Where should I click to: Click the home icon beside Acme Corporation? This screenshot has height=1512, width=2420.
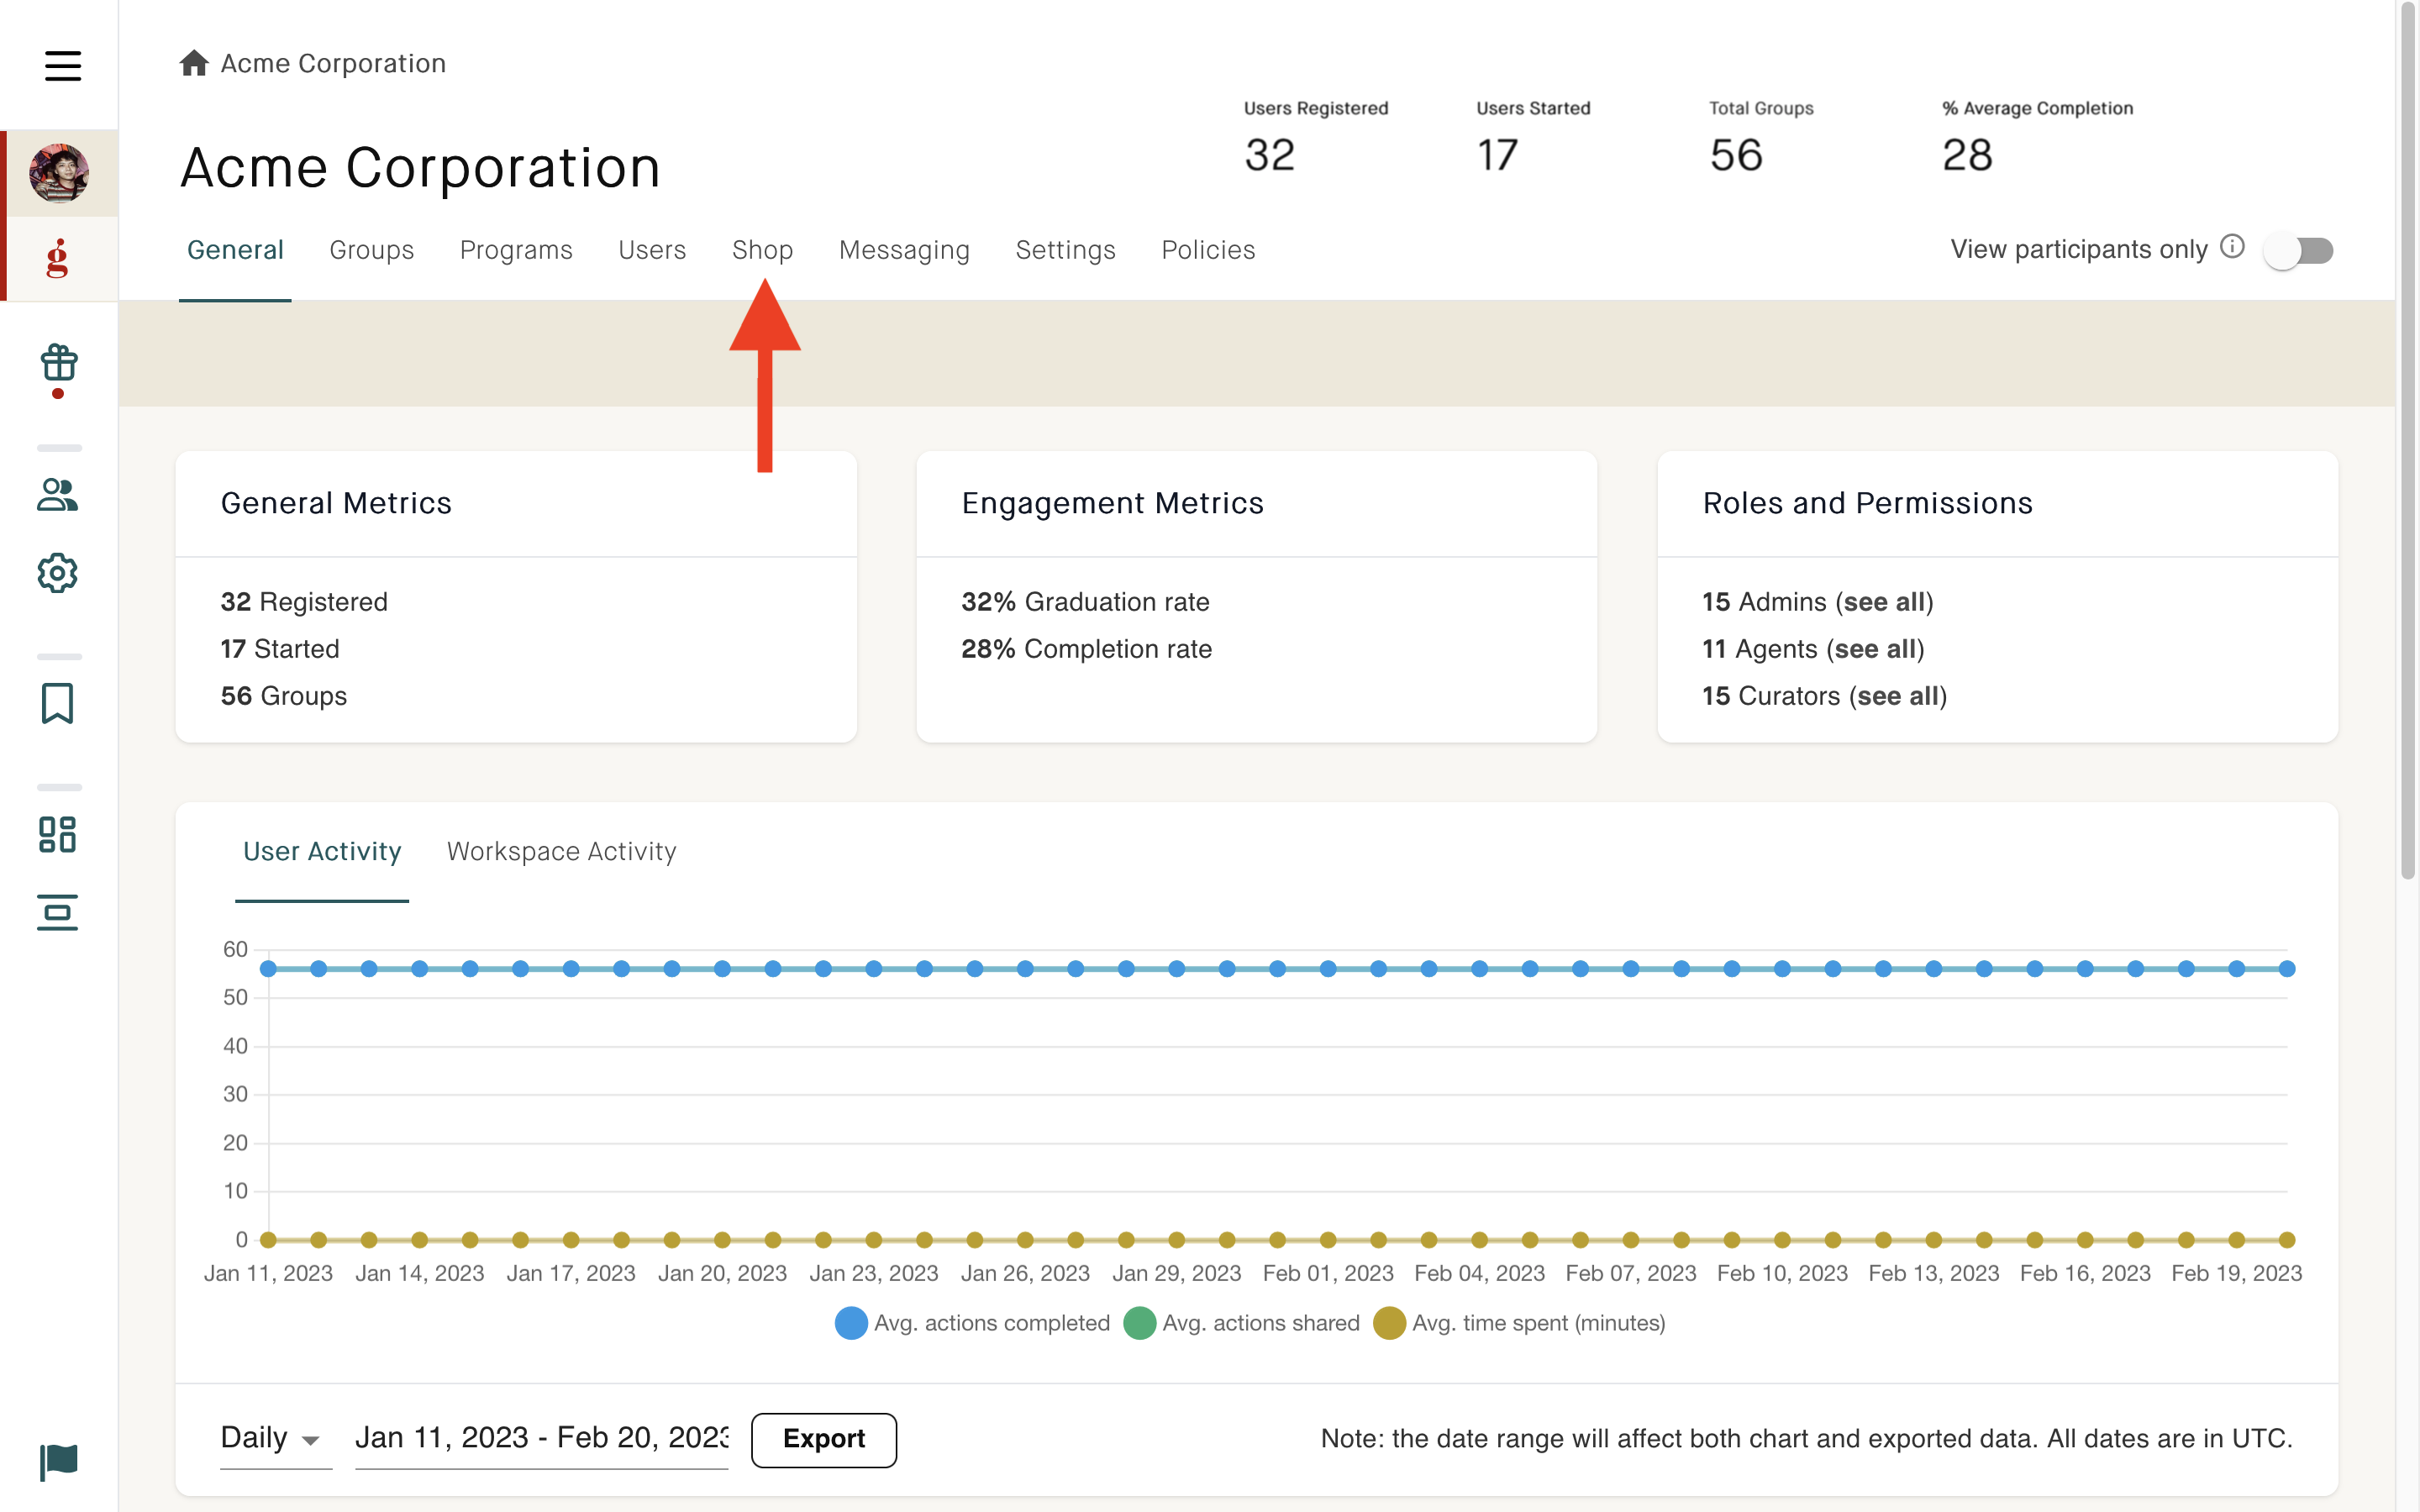[194, 63]
